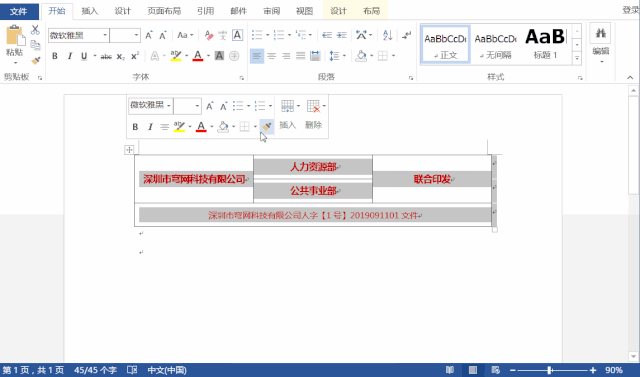
Task: Click the 登录 sign-in link
Action: 631,10
